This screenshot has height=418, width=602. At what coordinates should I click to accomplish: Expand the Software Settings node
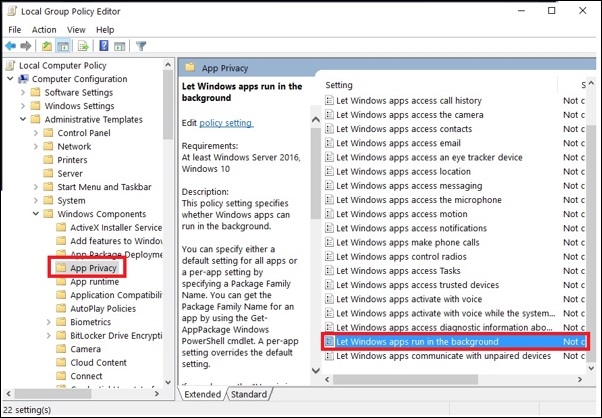(x=23, y=93)
